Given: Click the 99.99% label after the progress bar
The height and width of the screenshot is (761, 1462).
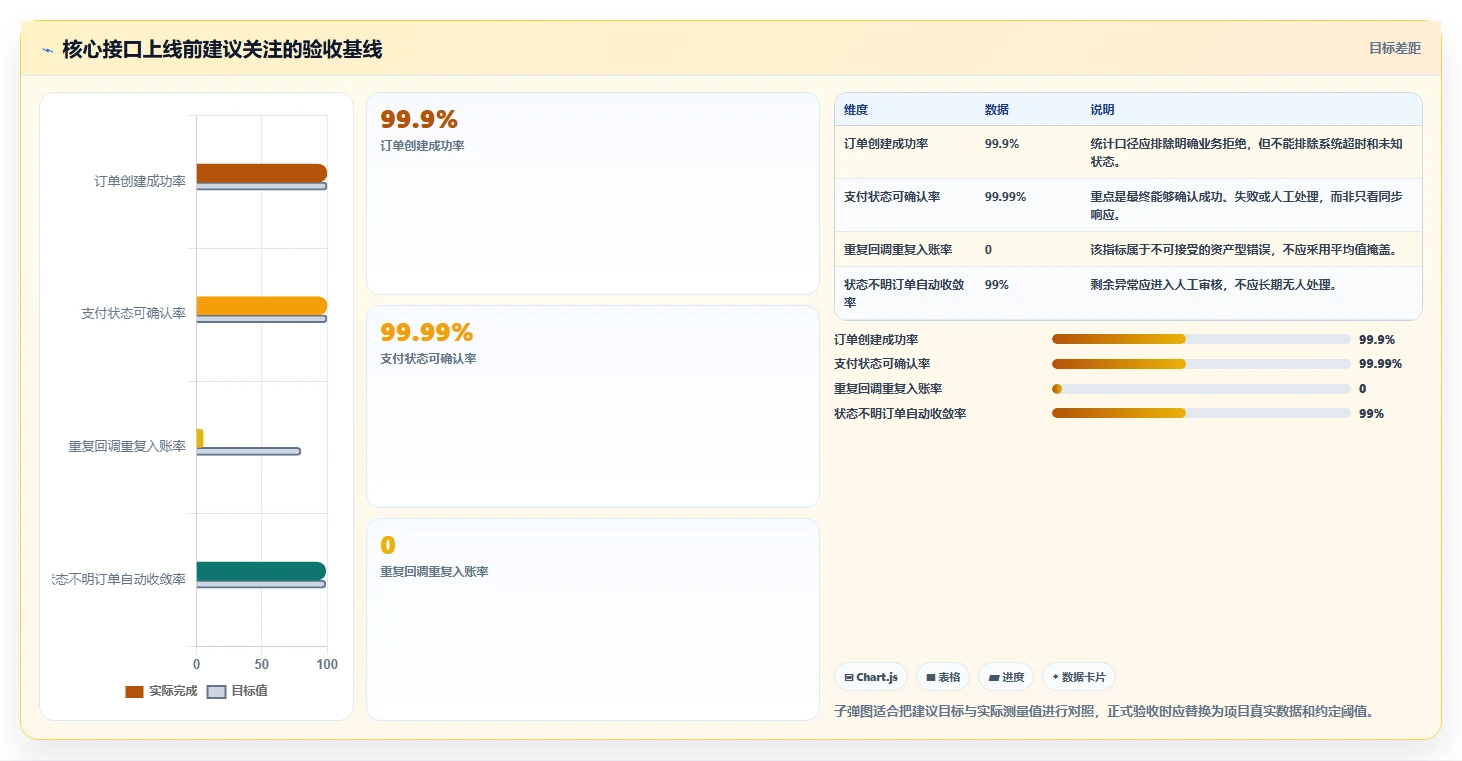Looking at the screenshot, I should [1380, 364].
